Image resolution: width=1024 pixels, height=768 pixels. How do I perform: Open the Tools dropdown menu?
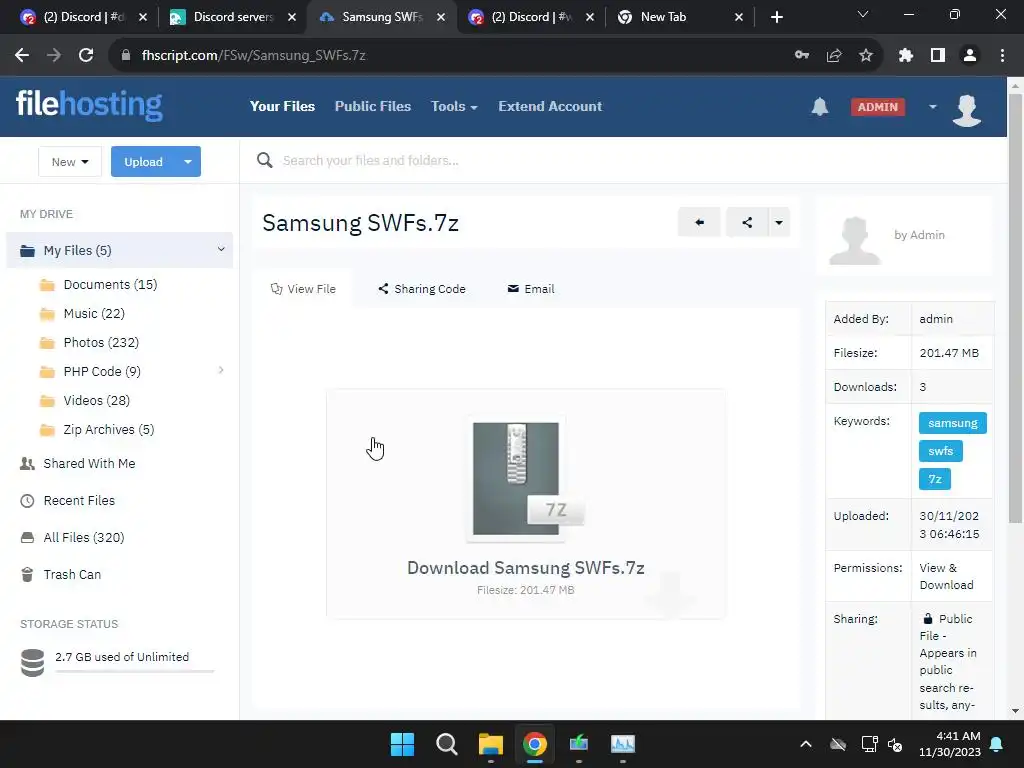click(x=454, y=106)
